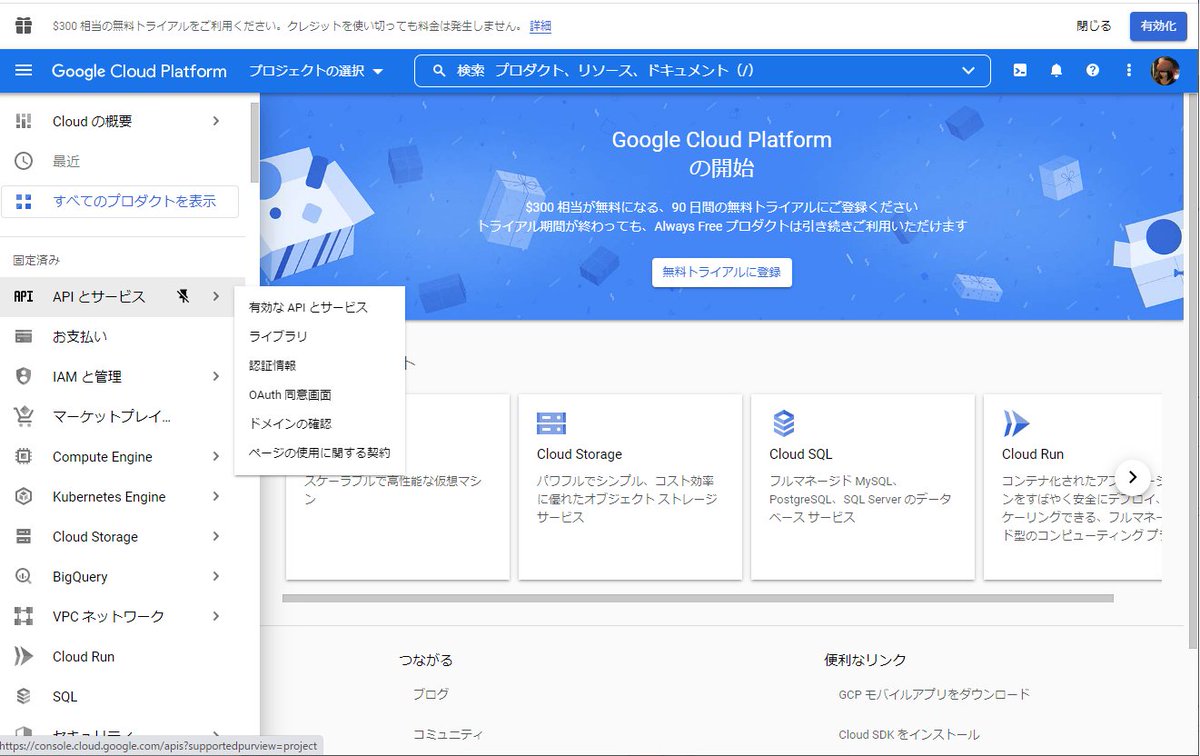Image resolution: width=1200 pixels, height=756 pixels.
Task: Expand the IAM と管理 submenu arrow
Action: pos(216,377)
